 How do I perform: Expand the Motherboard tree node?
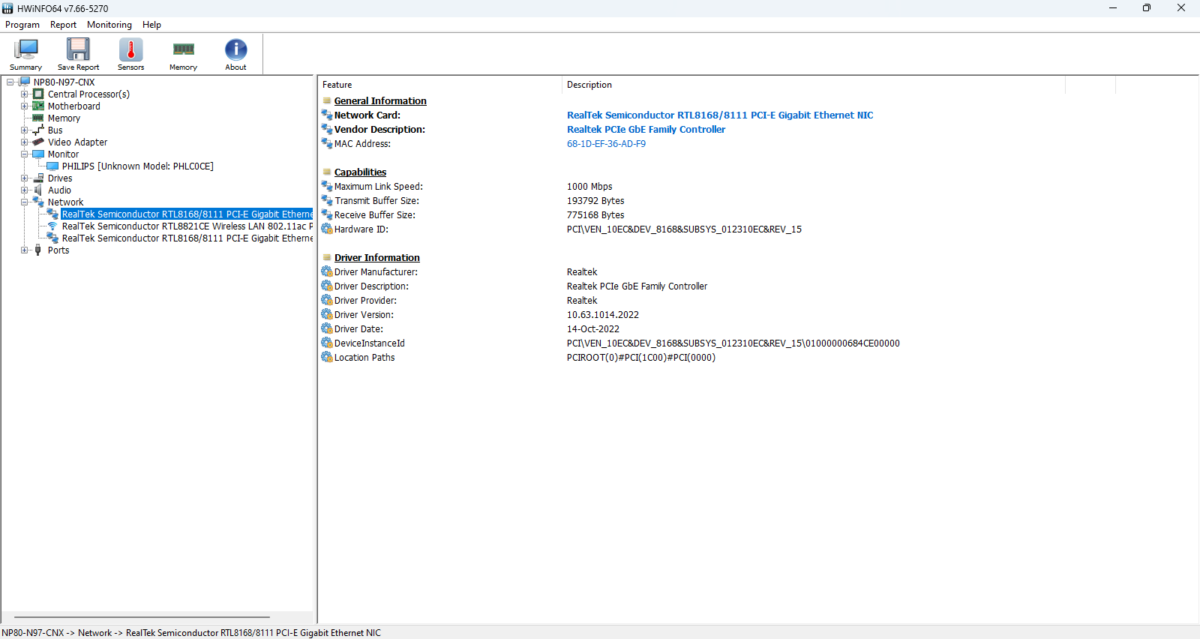coord(24,106)
